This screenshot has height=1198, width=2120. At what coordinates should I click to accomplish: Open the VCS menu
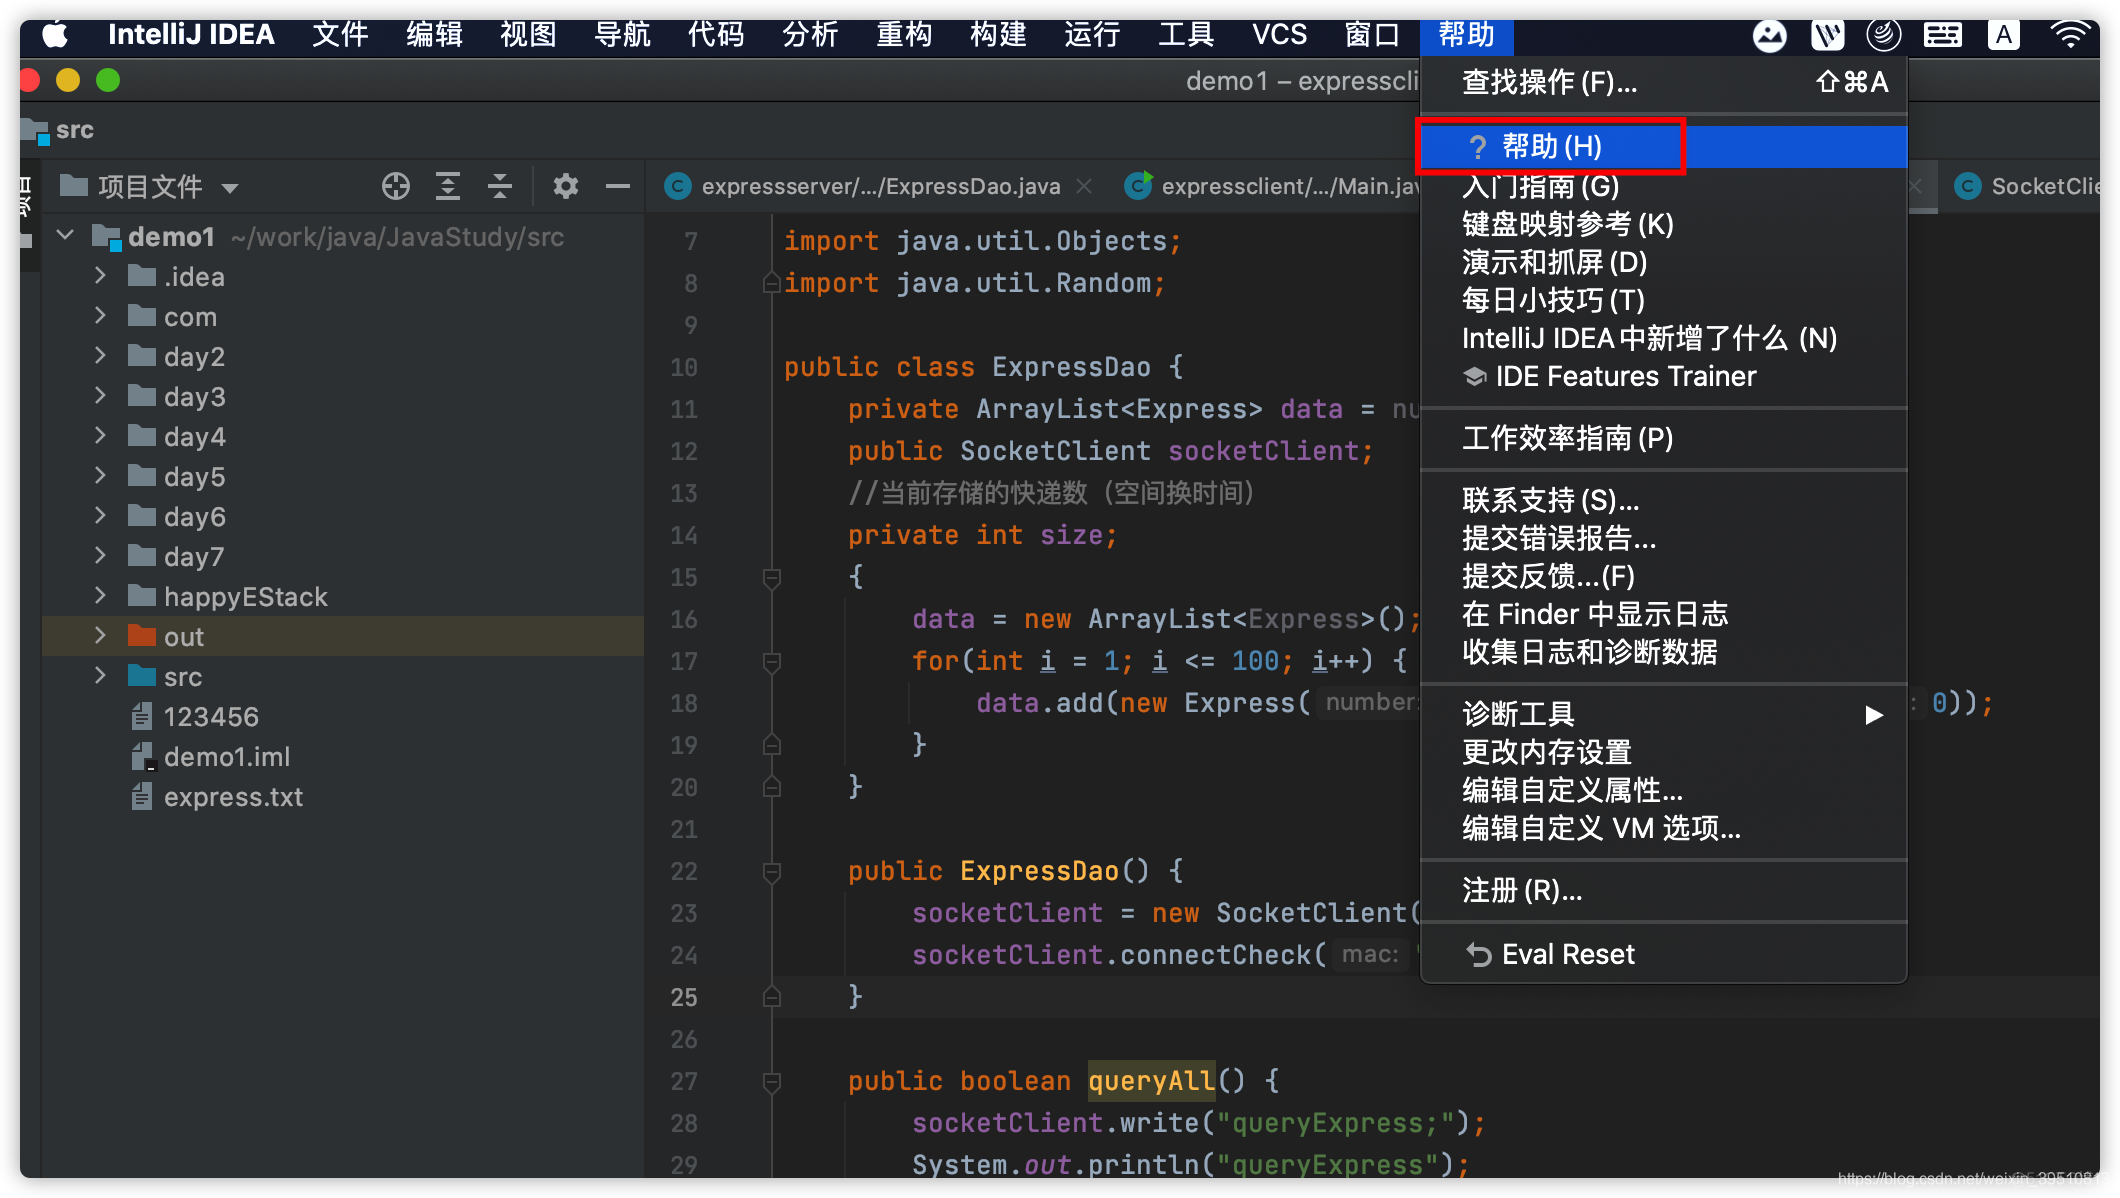point(1279,35)
